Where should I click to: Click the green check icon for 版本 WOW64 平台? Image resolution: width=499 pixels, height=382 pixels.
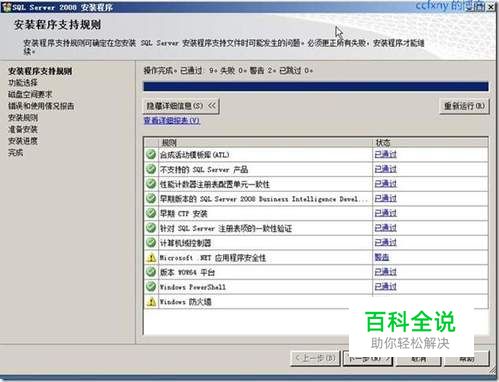coord(151,272)
